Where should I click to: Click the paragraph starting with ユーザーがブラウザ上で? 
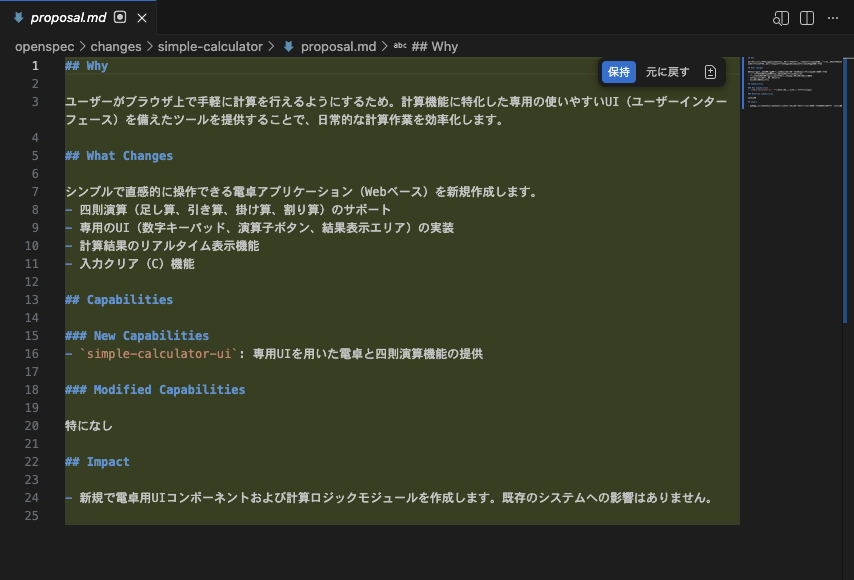click(396, 111)
